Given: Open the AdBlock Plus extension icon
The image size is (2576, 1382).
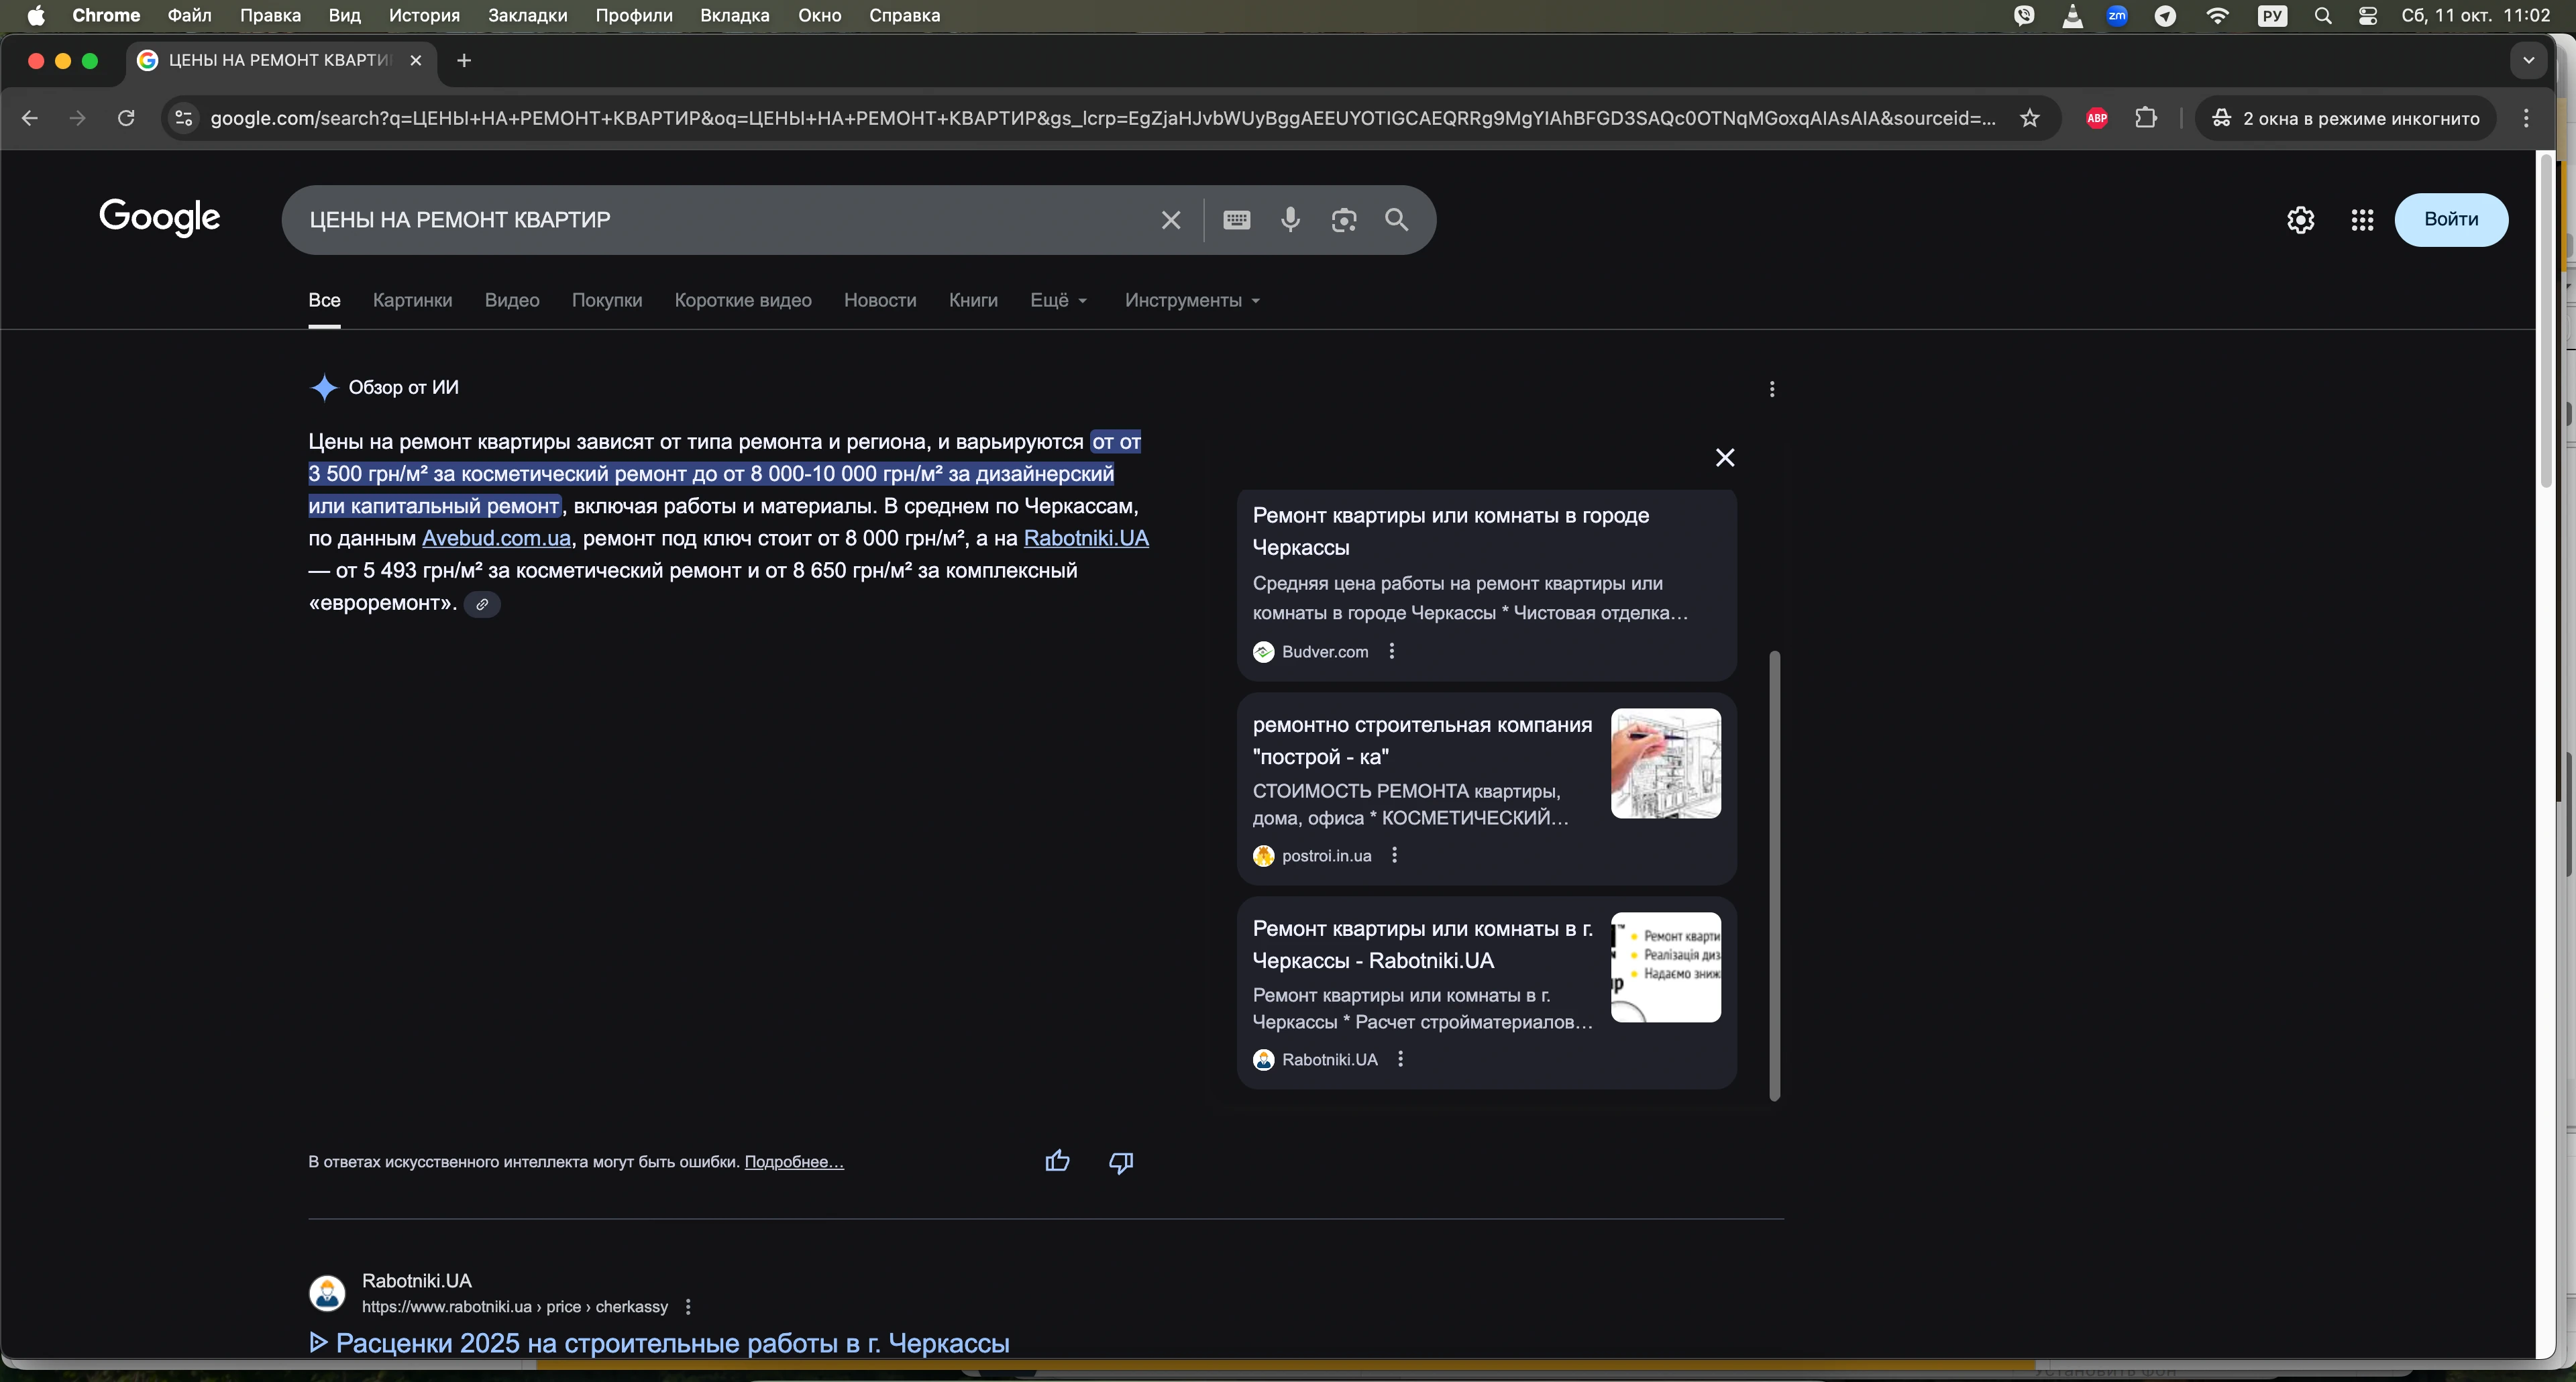Looking at the screenshot, I should [2097, 118].
